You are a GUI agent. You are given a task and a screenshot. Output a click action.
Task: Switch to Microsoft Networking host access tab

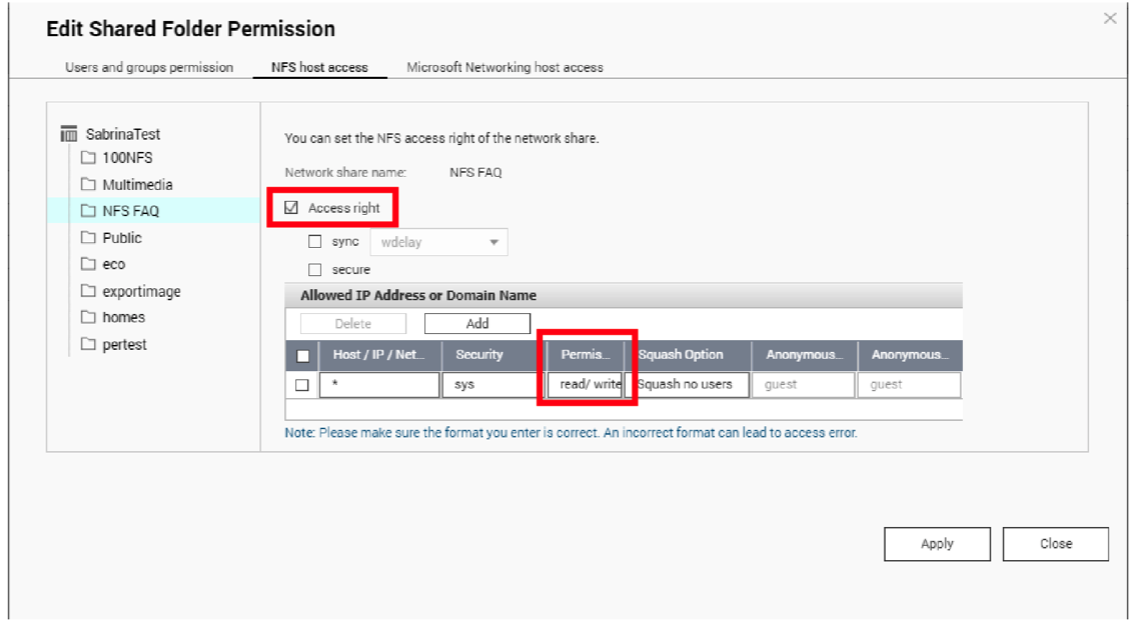504,67
